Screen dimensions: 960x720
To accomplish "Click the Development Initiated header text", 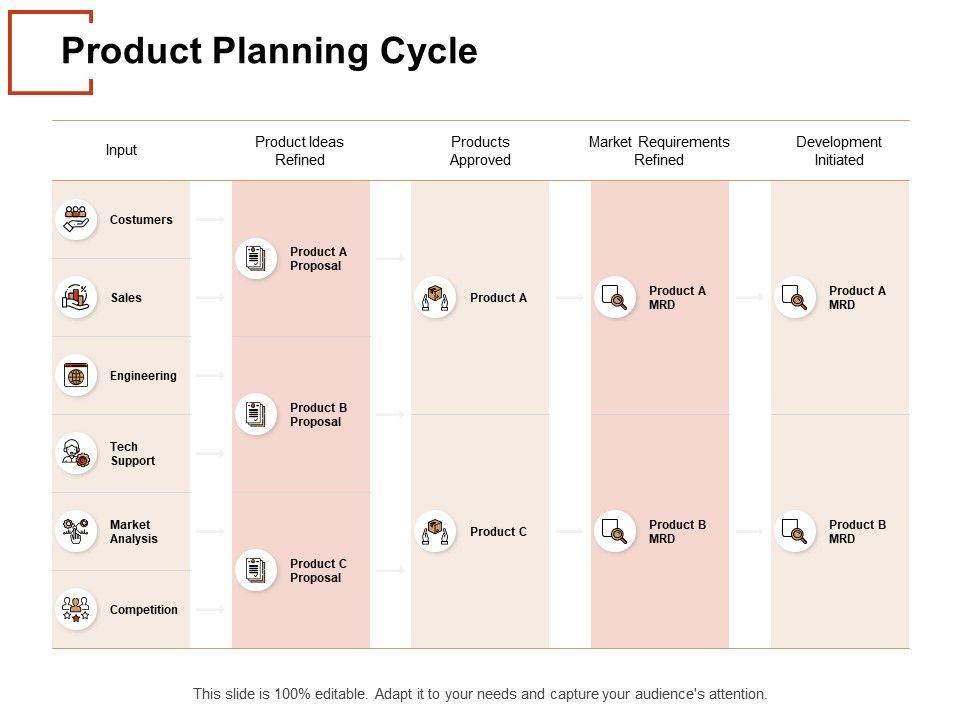I will [839, 151].
